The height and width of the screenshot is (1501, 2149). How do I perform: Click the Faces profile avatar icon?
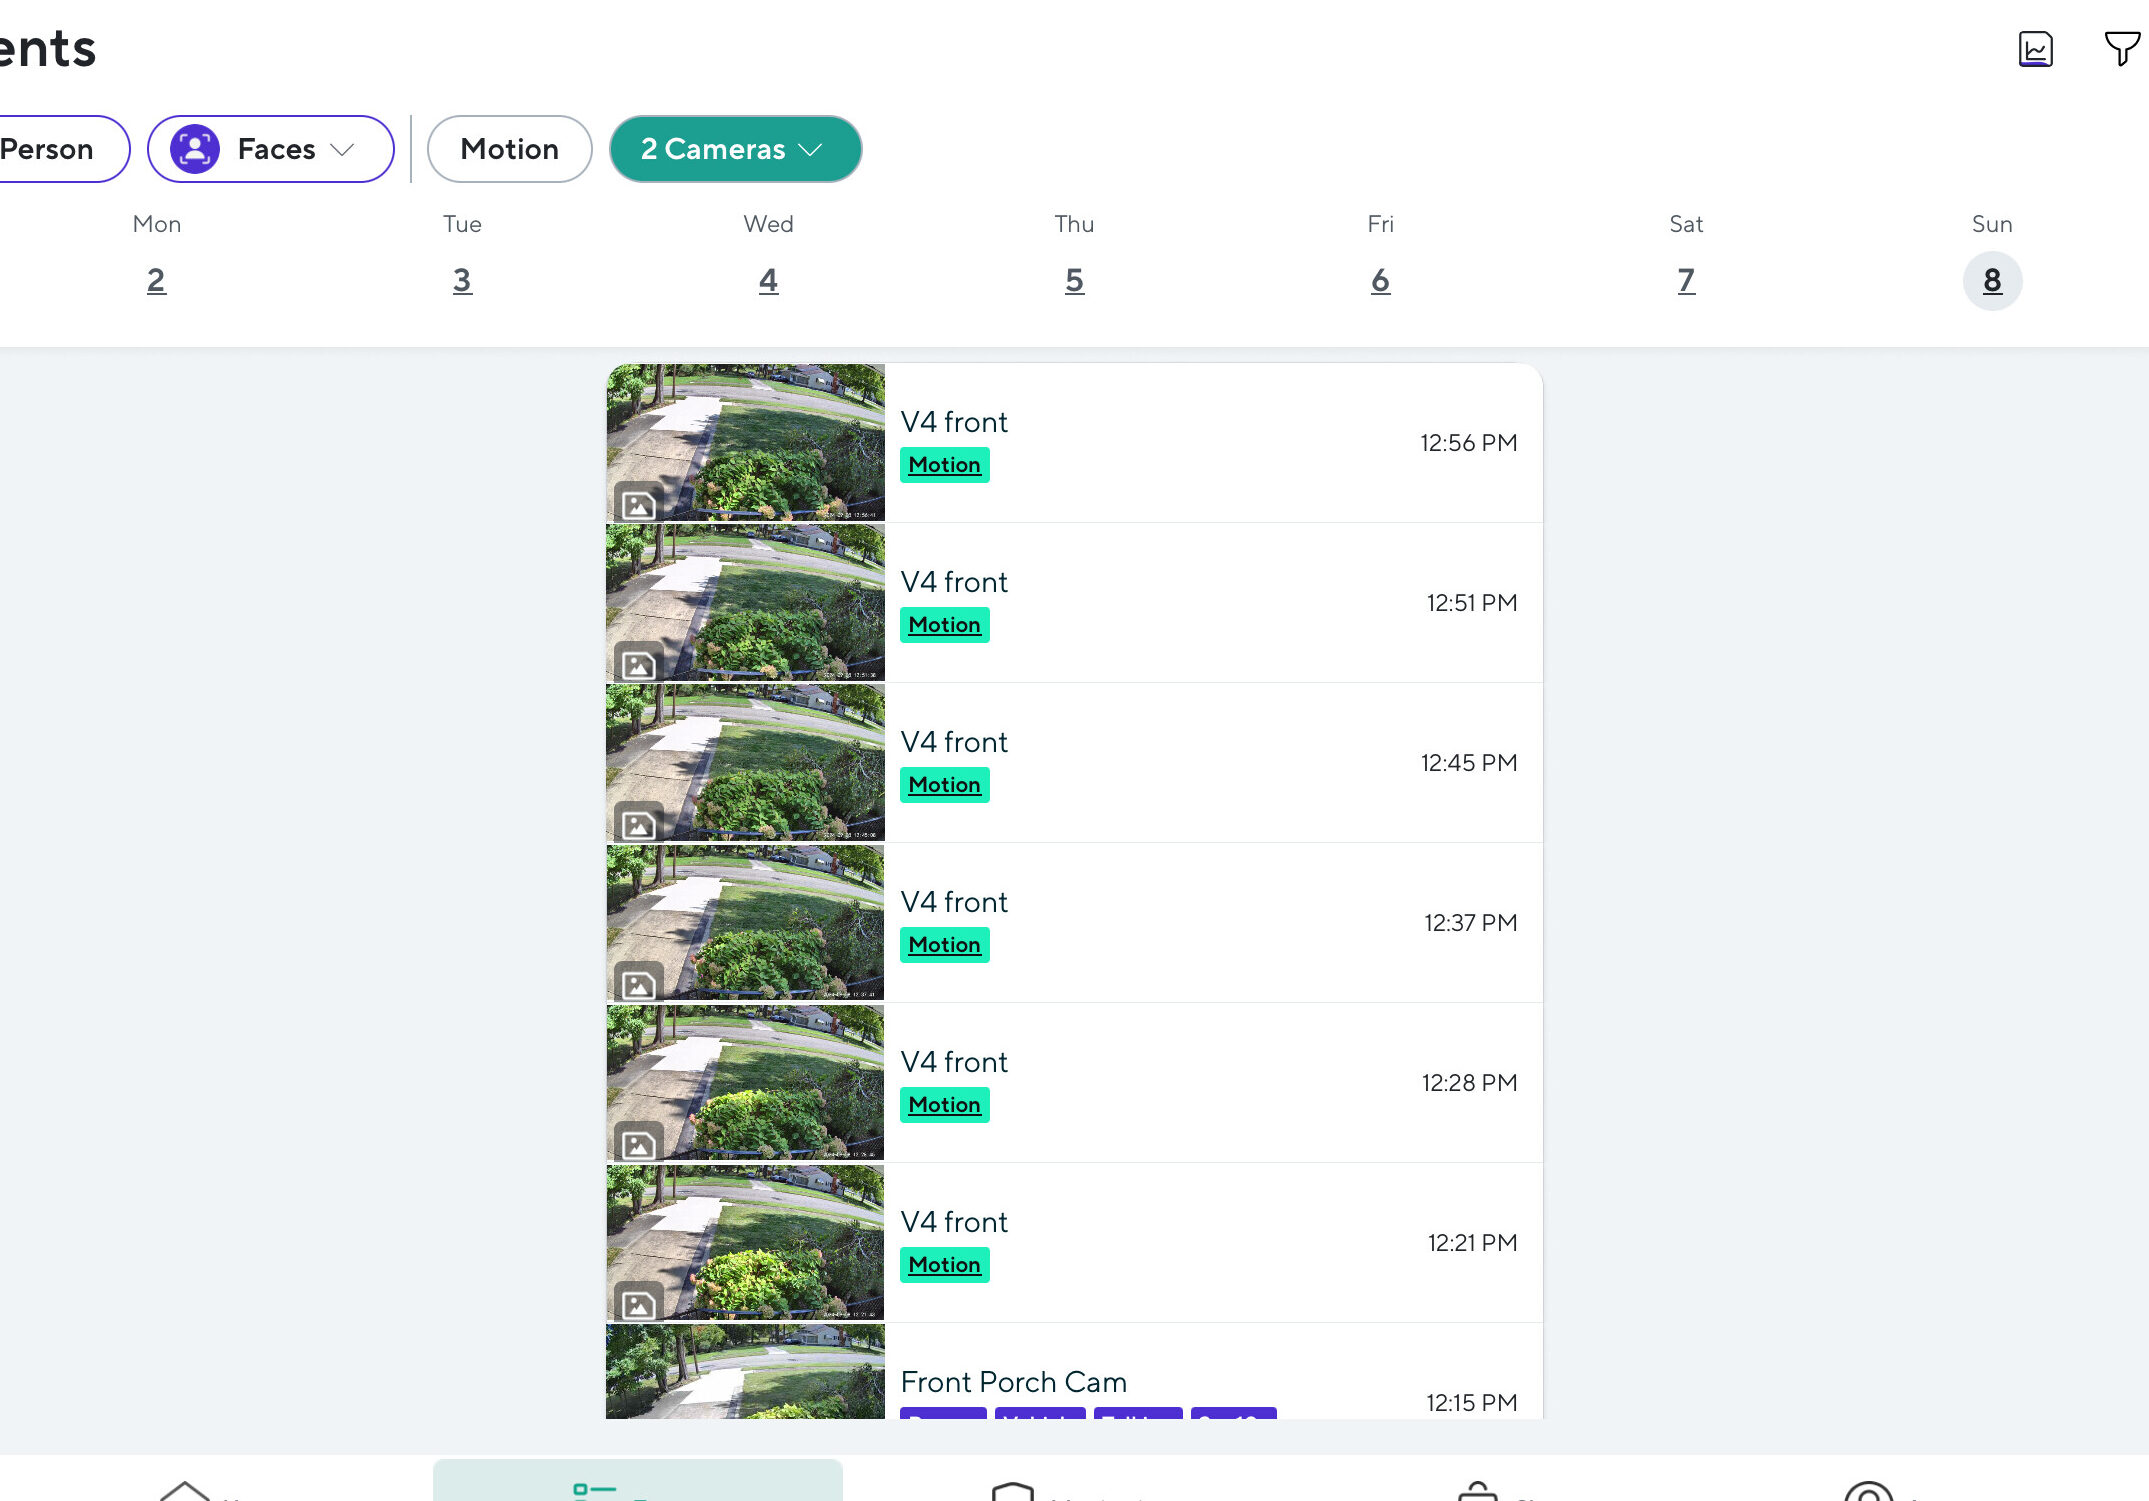click(195, 149)
